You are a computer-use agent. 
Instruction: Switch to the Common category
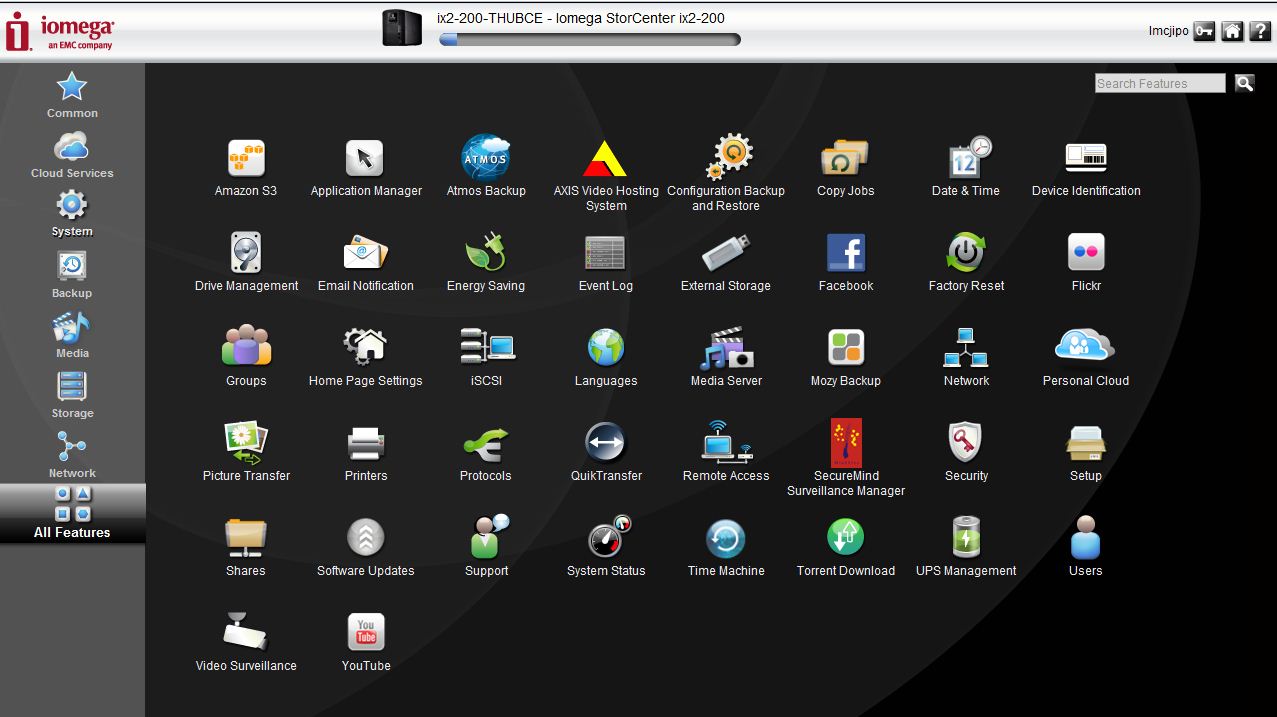tap(72, 95)
